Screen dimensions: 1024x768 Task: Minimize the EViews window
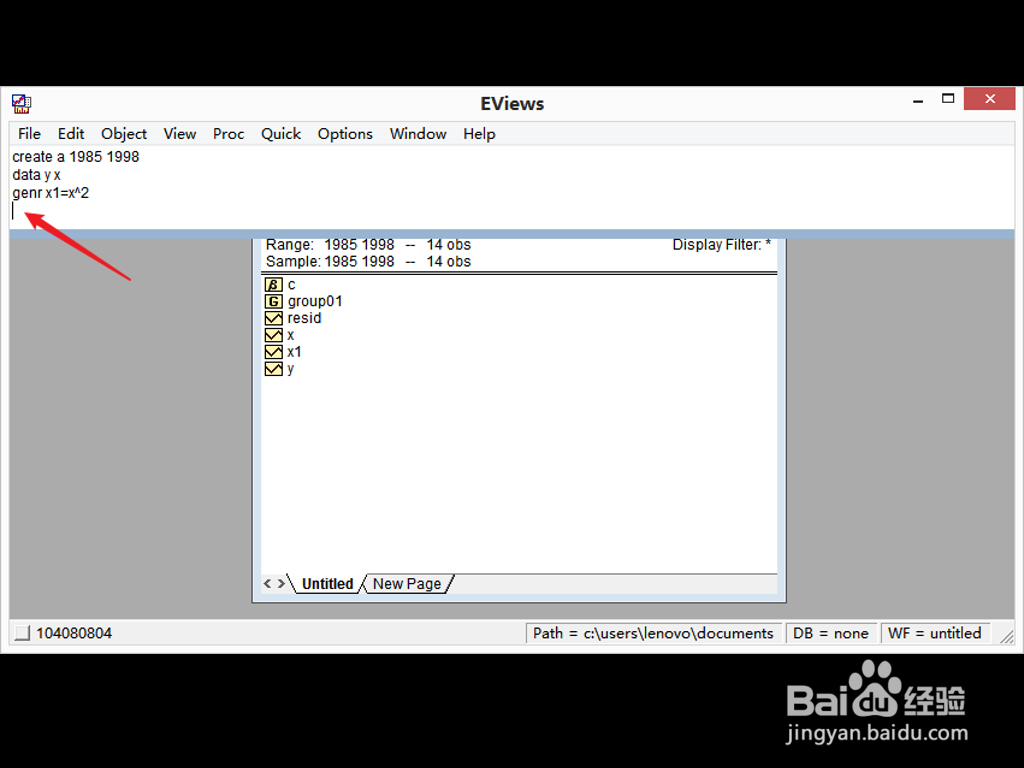pos(918,100)
